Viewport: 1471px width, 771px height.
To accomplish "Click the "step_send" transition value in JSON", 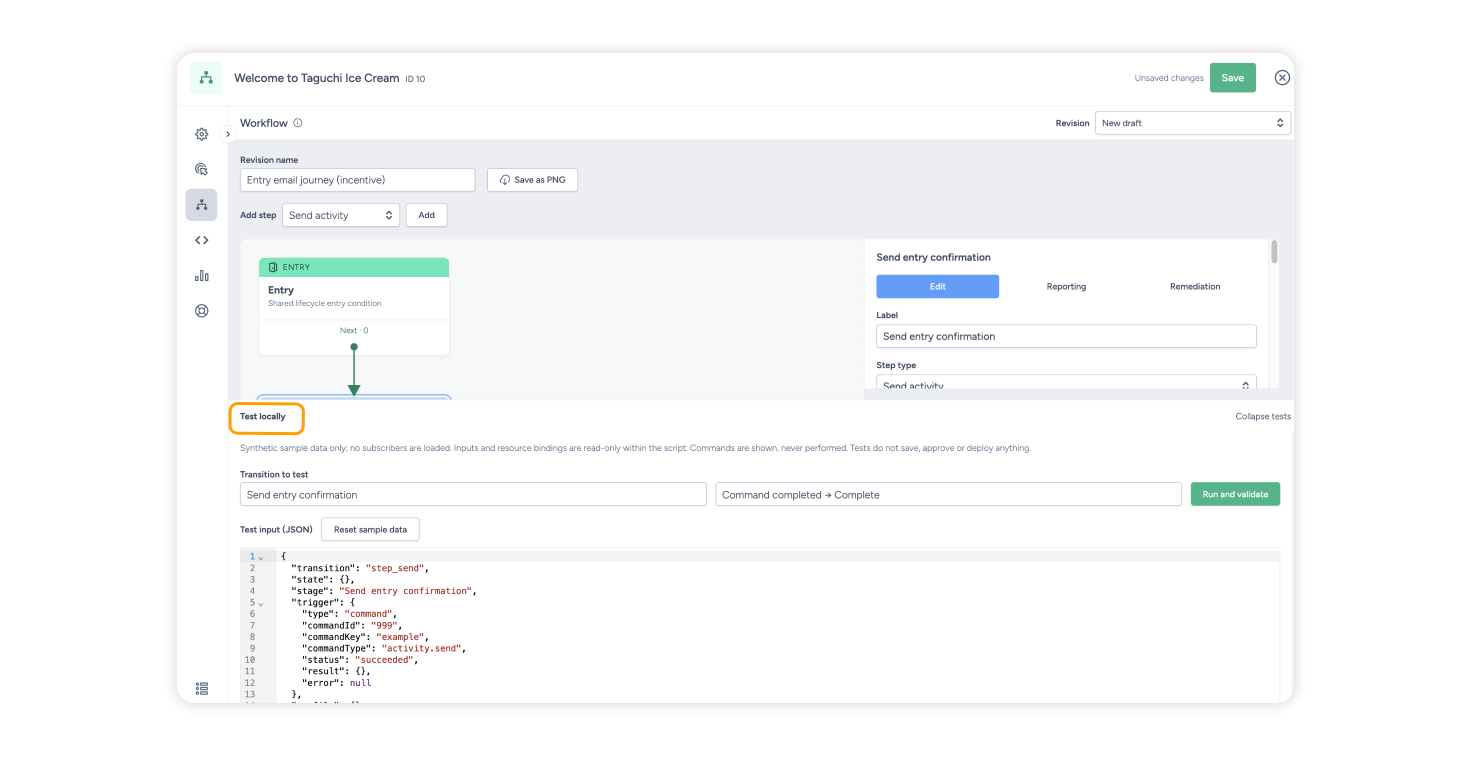I will (x=397, y=568).
